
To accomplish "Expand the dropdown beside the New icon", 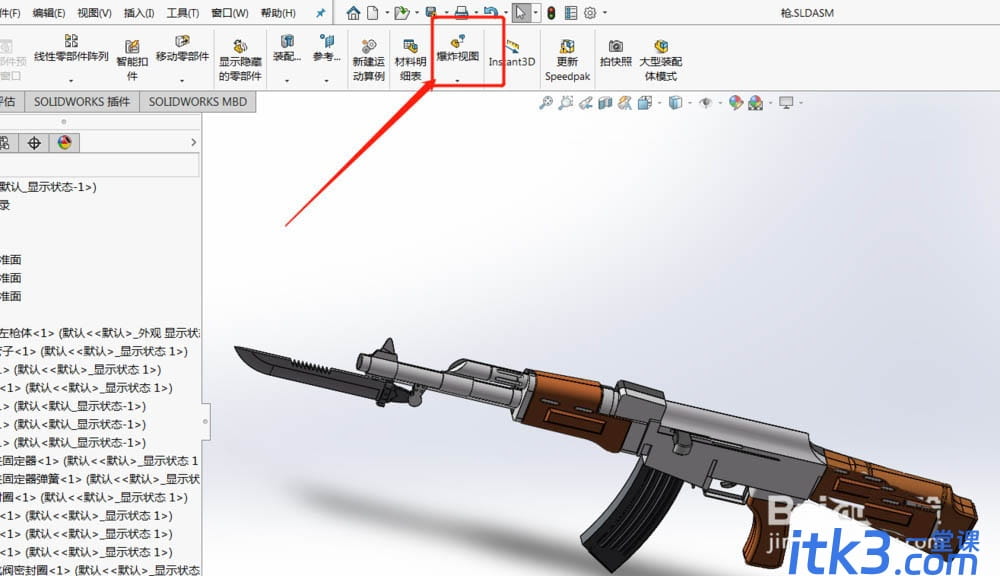I will 387,13.
